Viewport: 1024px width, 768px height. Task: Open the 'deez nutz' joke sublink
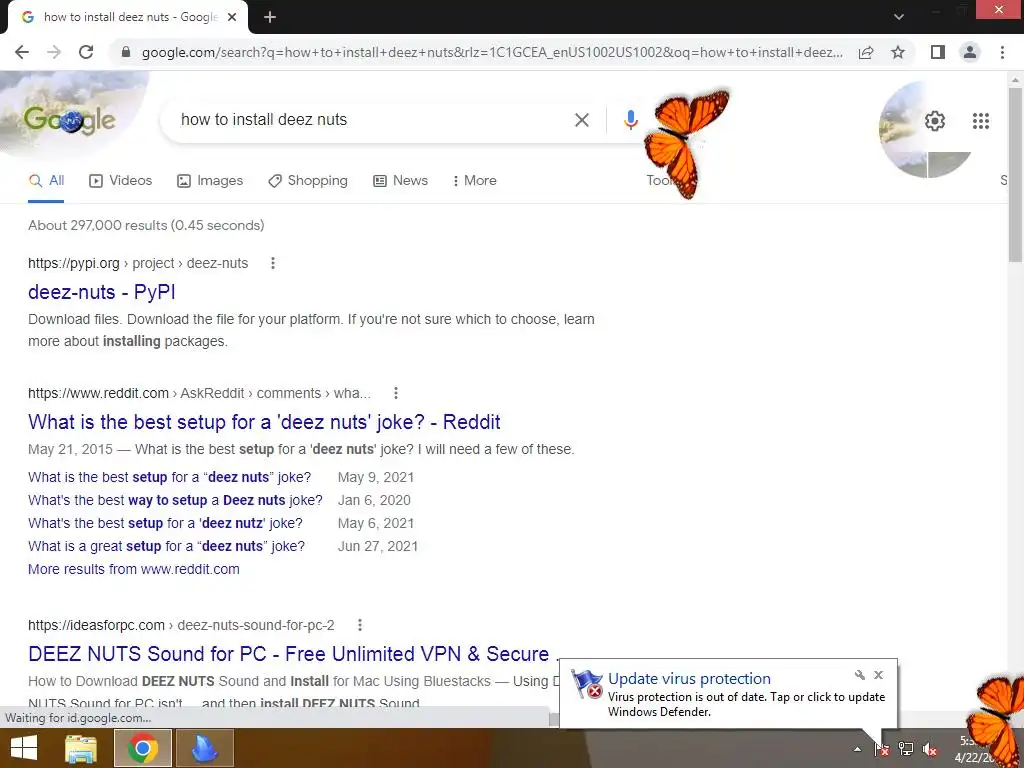[x=165, y=523]
